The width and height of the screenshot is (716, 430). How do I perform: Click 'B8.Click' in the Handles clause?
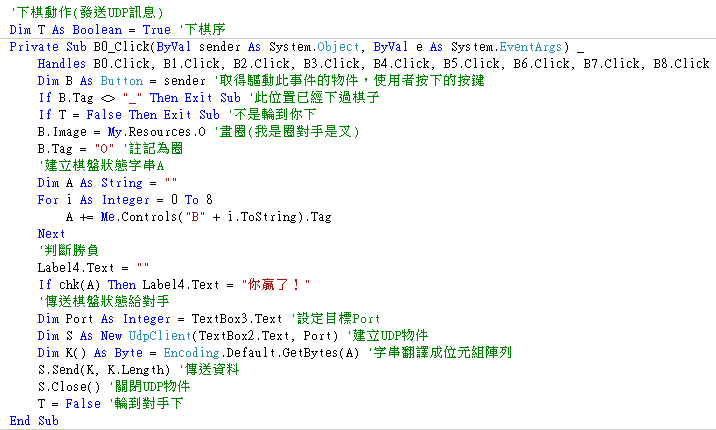[681, 64]
